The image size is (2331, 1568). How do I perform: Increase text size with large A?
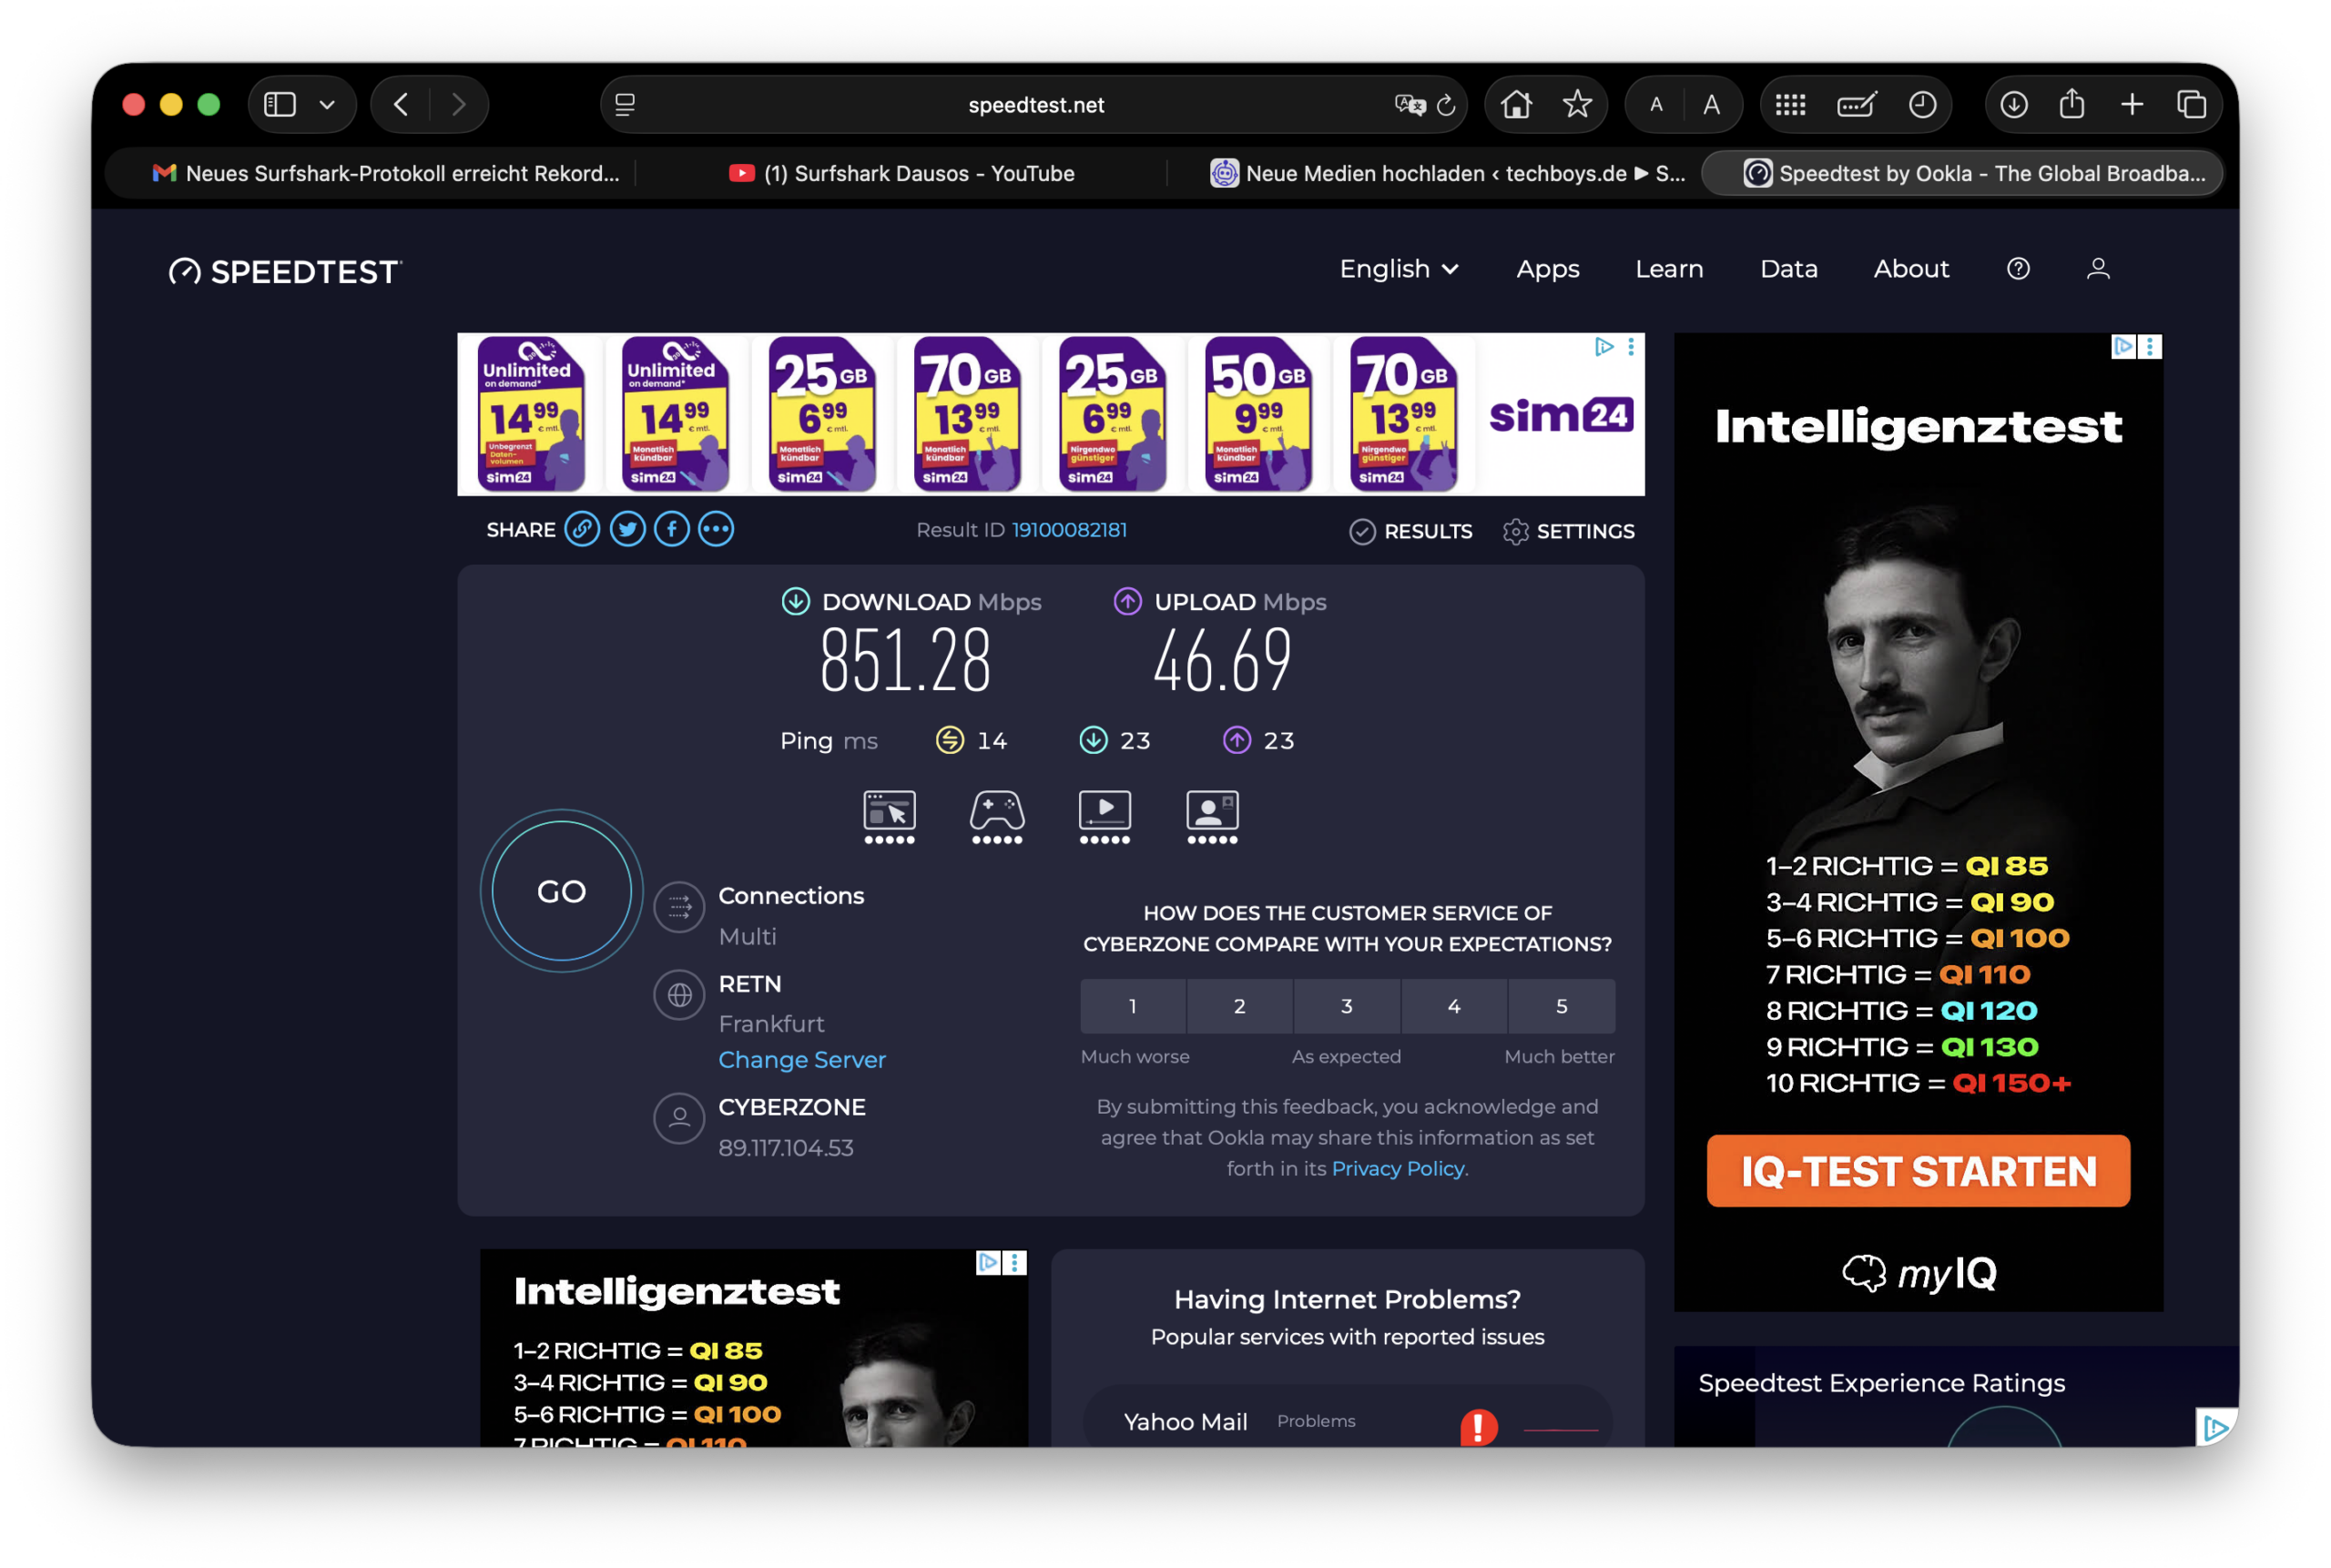[x=1712, y=104]
